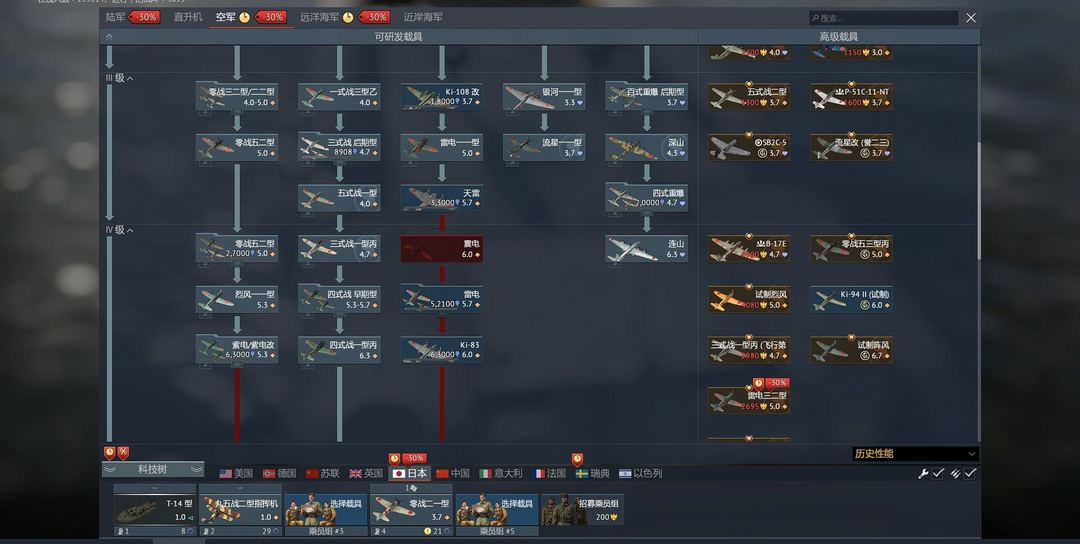Click 招募乘员组 recruit crew button
The width and height of the screenshot is (1080, 544).
coord(583,510)
